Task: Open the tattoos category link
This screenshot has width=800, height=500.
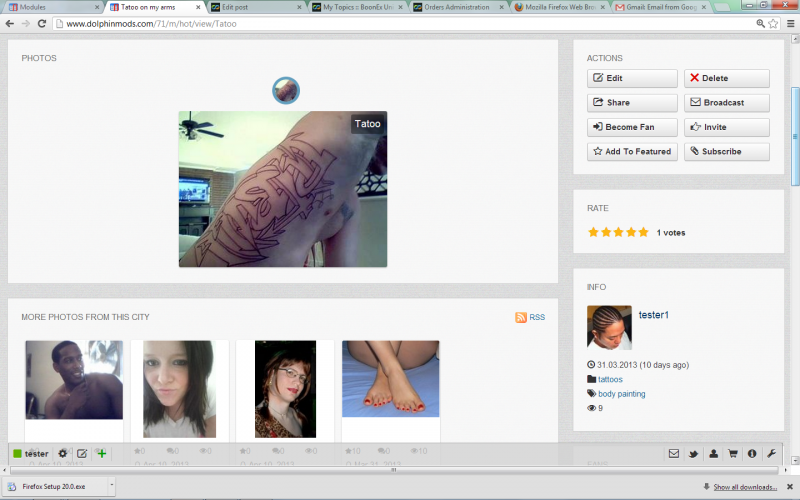Action: point(610,379)
